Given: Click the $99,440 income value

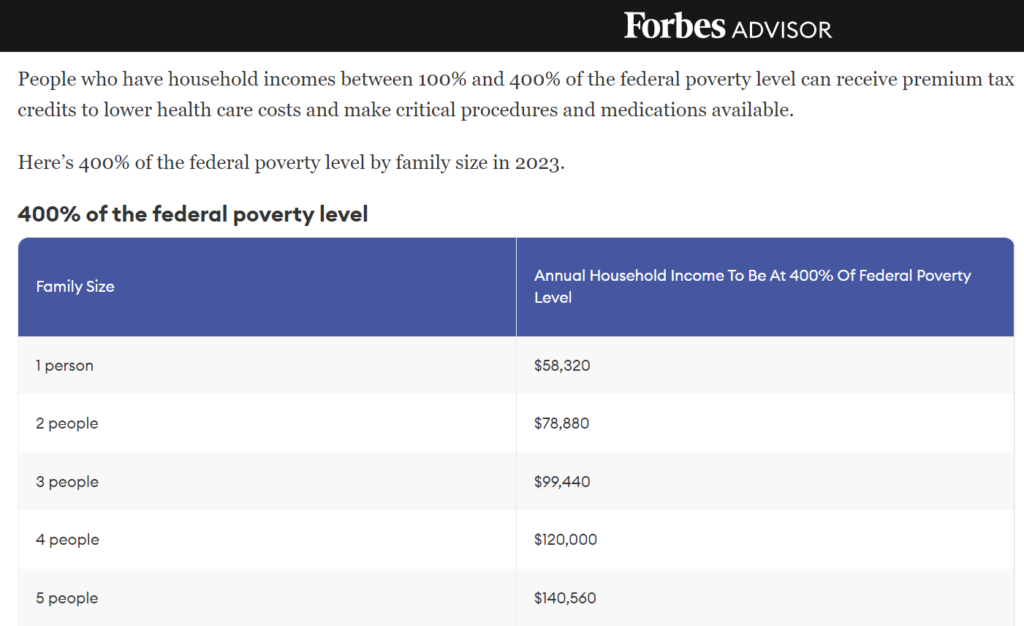Looking at the screenshot, I should pyautogui.click(x=562, y=482).
